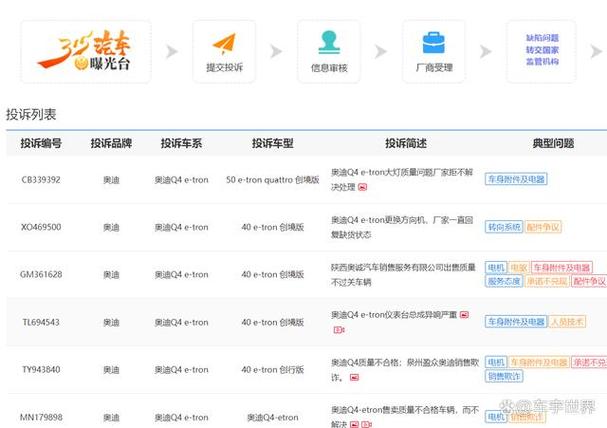
Task: Open complaint 奥迪Q4 e-tron仪表台总成异响严重
Action: point(394,315)
